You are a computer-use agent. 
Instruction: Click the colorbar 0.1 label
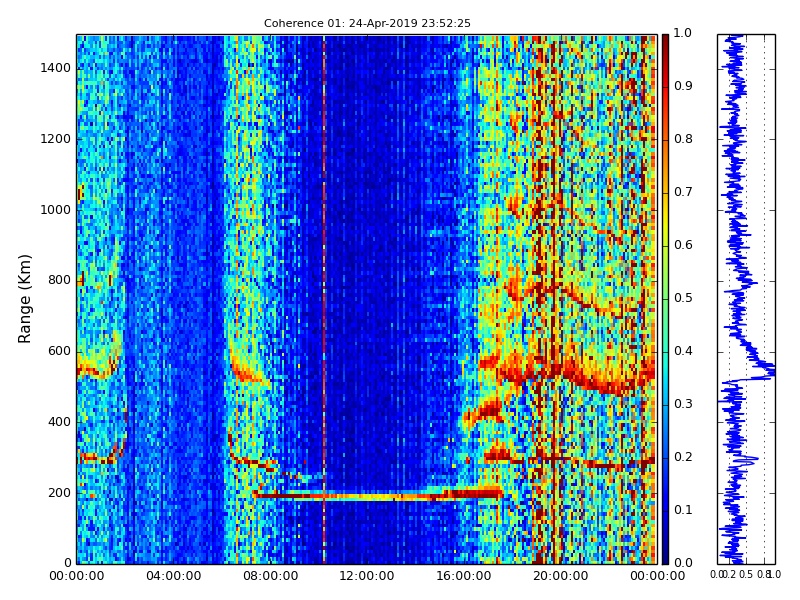683,510
